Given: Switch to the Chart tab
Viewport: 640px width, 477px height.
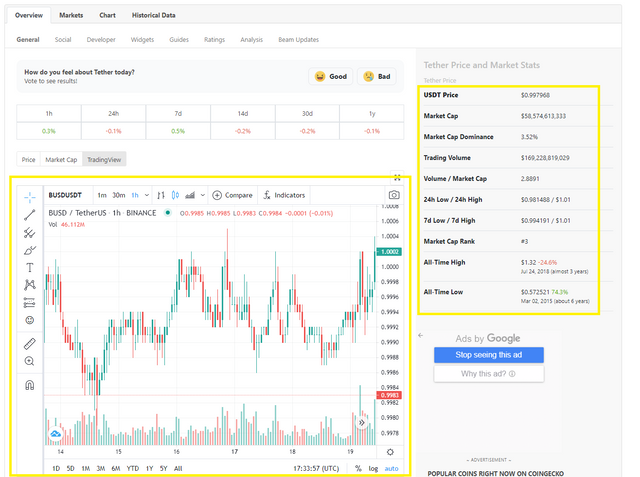Looking at the screenshot, I should (x=107, y=15).
